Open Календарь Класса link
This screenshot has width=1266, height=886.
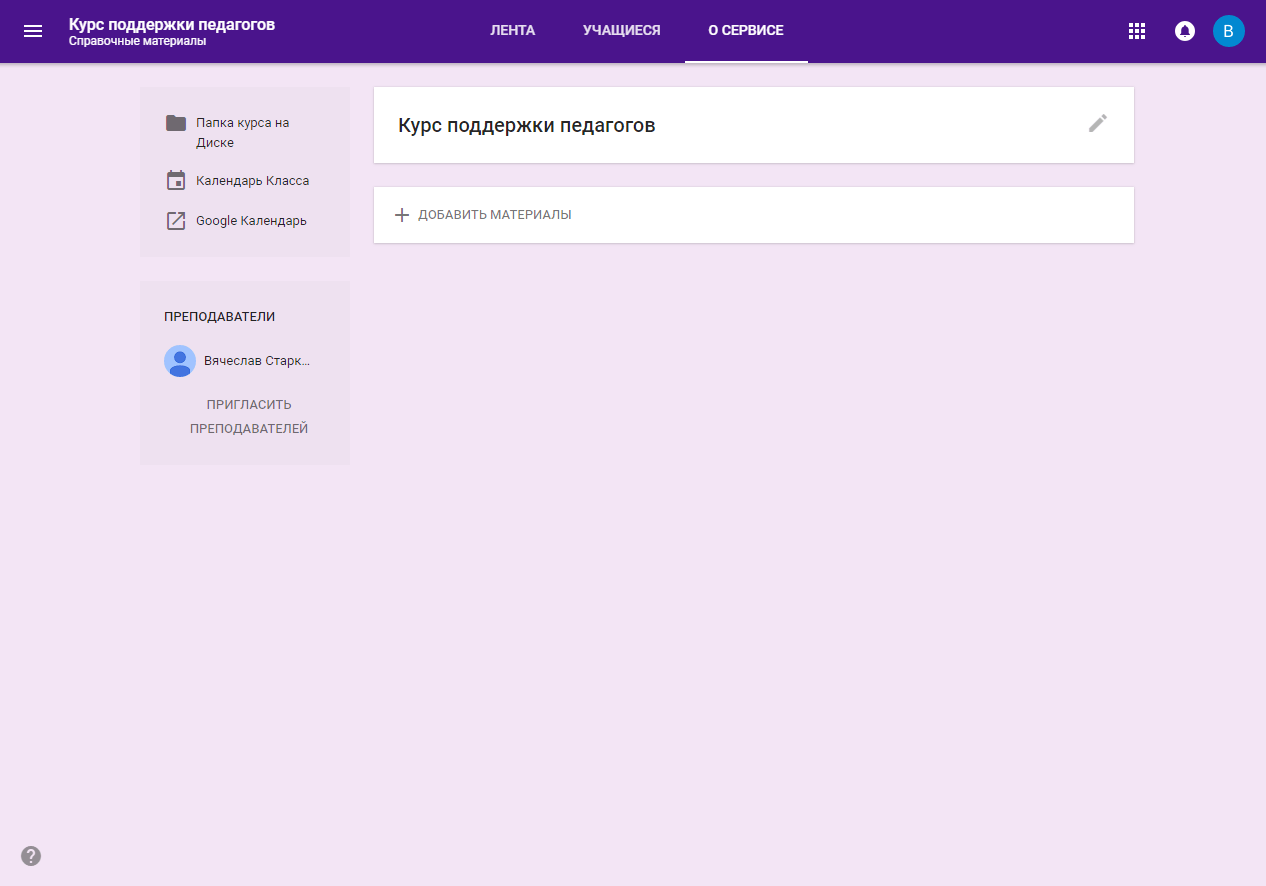click(x=252, y=181)
